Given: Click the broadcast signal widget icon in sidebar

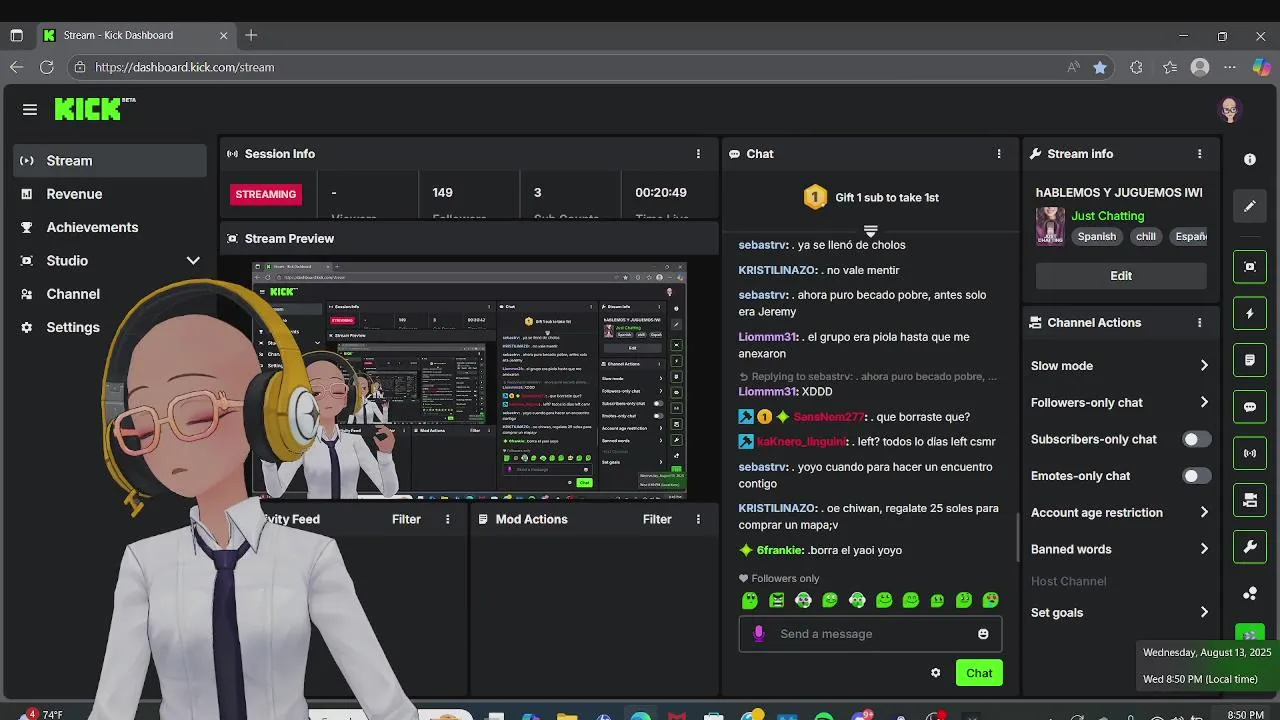Looking at the screenshot, I should [1250, 453].
